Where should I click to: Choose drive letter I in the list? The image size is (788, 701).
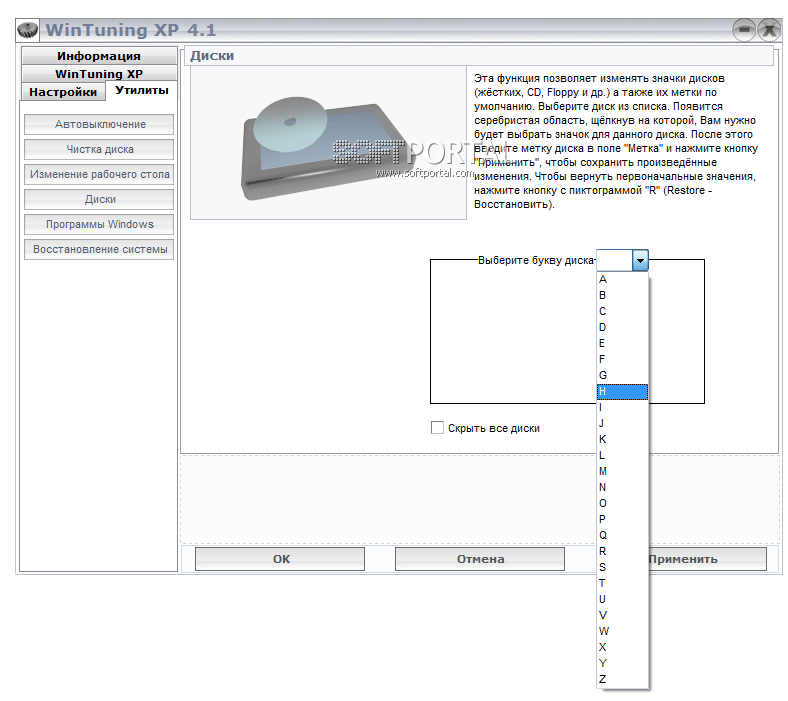622,408
